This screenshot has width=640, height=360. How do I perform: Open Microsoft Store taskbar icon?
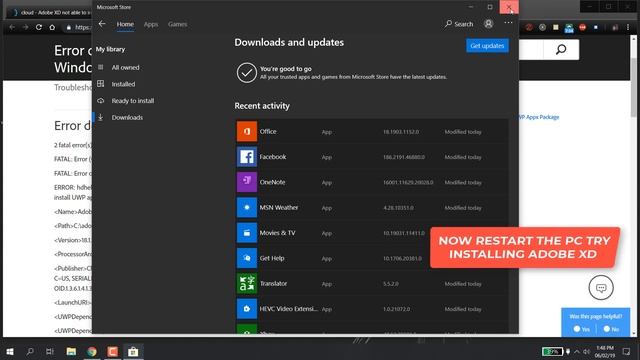(133, 351)
